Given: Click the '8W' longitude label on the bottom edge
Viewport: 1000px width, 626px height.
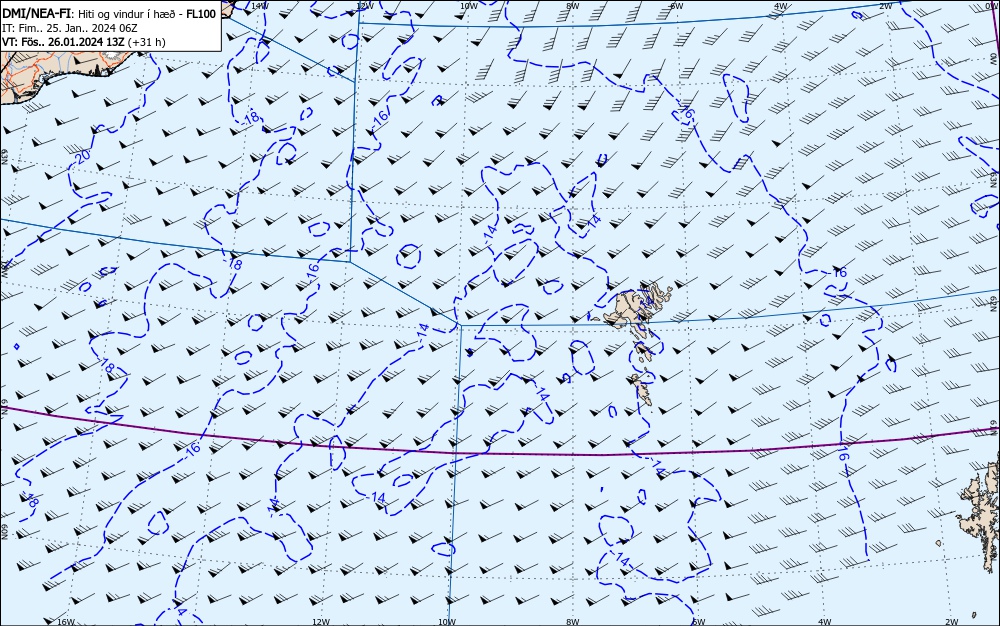Looking at the screenshot, I should 573,622.
